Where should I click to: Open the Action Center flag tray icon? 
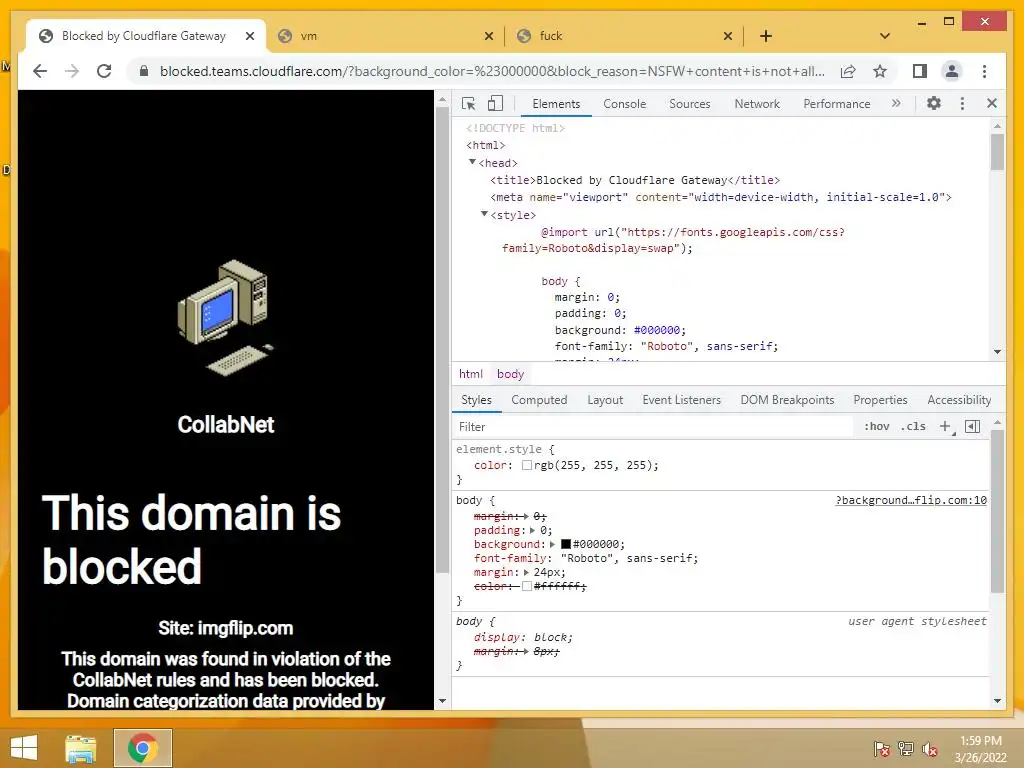tap(881, 748)
